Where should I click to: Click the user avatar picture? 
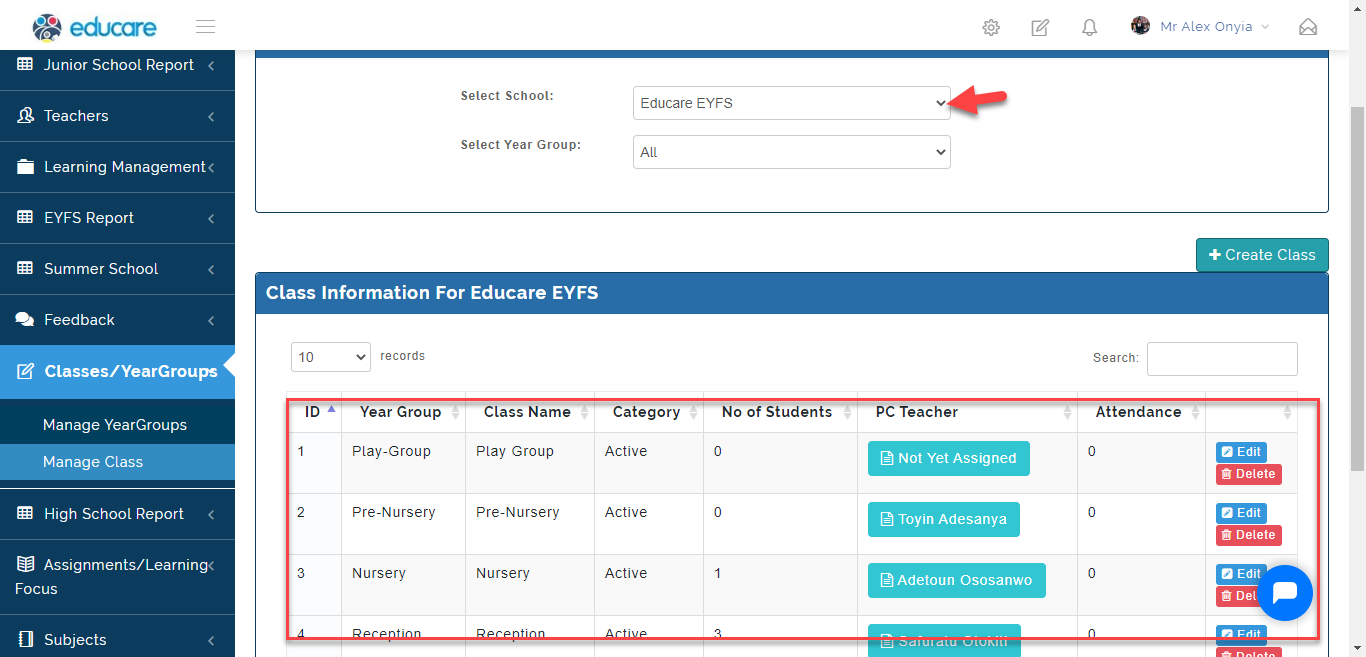[x=1140, y=26]
